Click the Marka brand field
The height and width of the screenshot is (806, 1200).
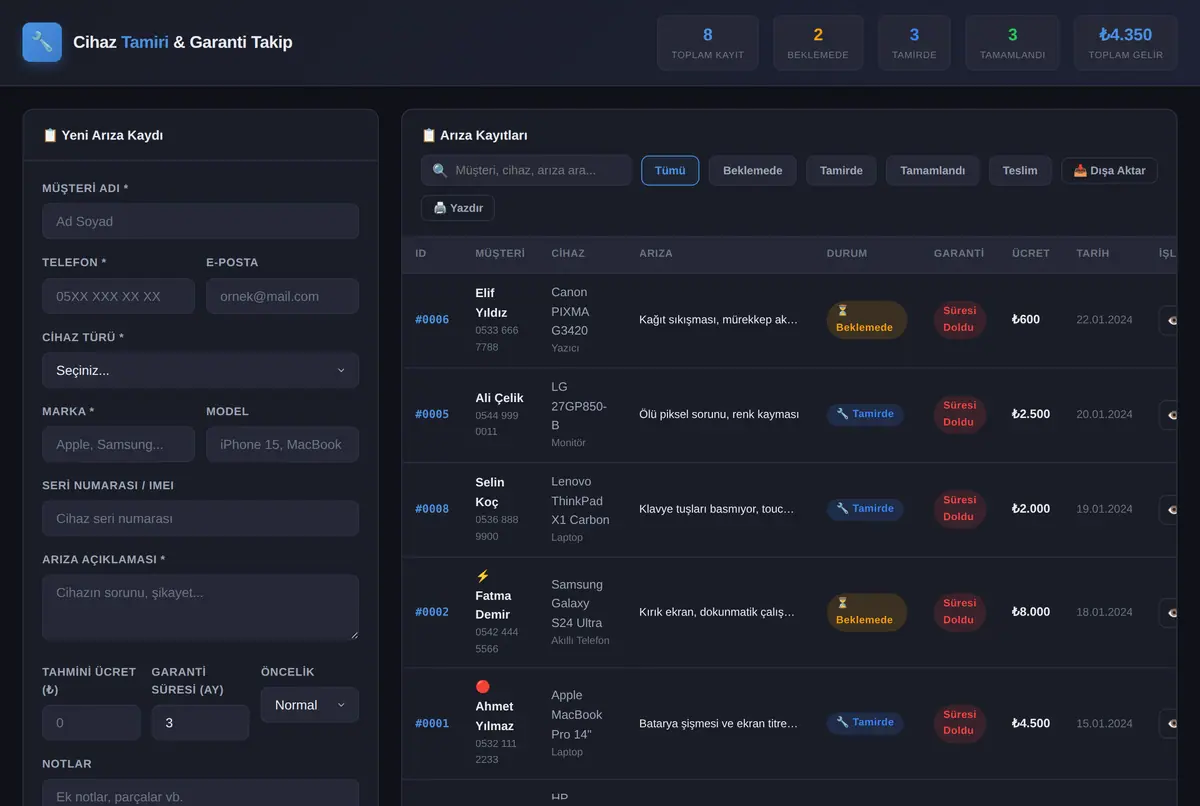[x=118, y=444]
